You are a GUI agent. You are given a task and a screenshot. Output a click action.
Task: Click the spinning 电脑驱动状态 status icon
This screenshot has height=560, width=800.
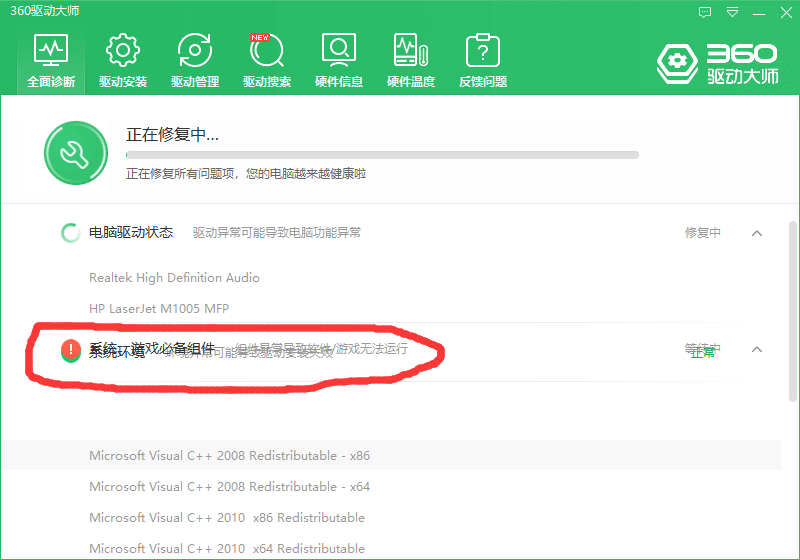[70, 233]
